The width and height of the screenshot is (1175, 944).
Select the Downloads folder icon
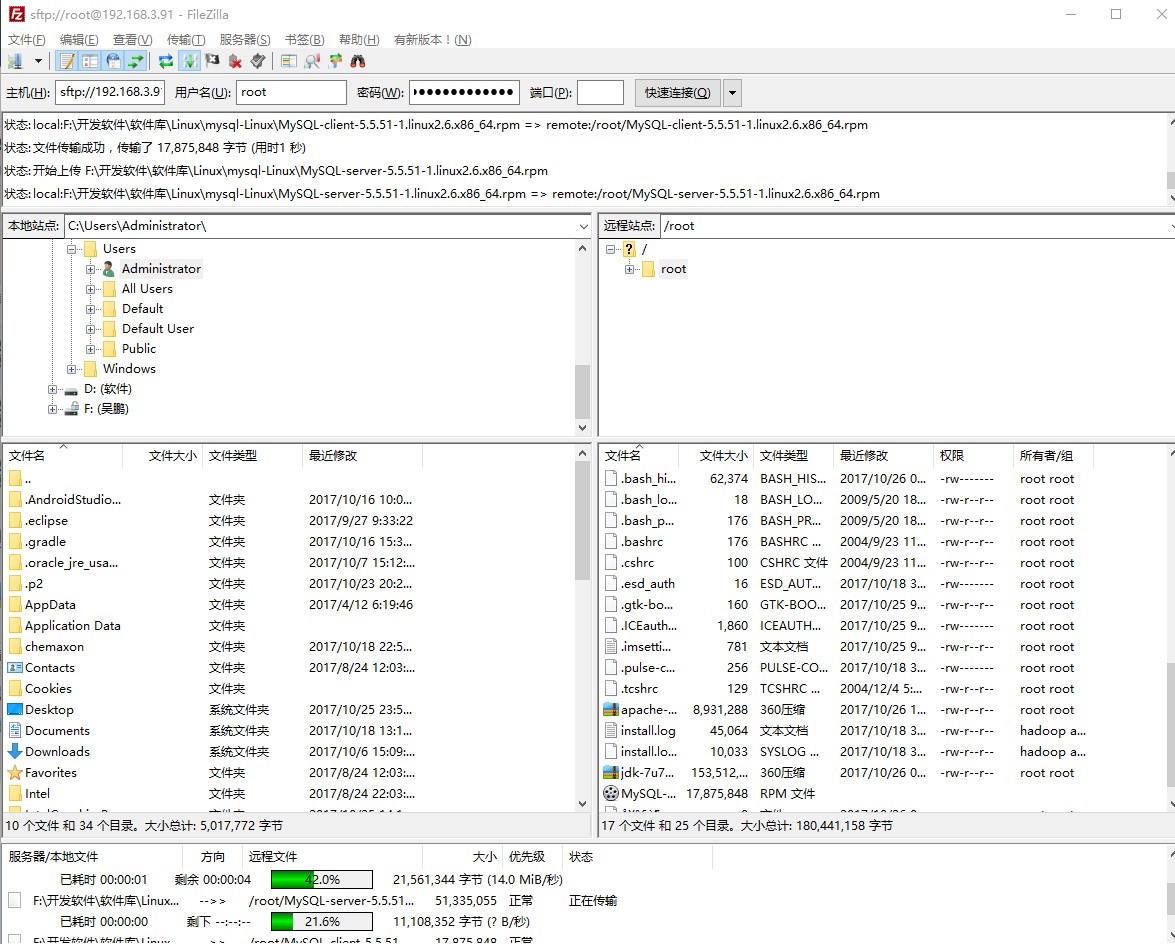[x=15, y=751]
